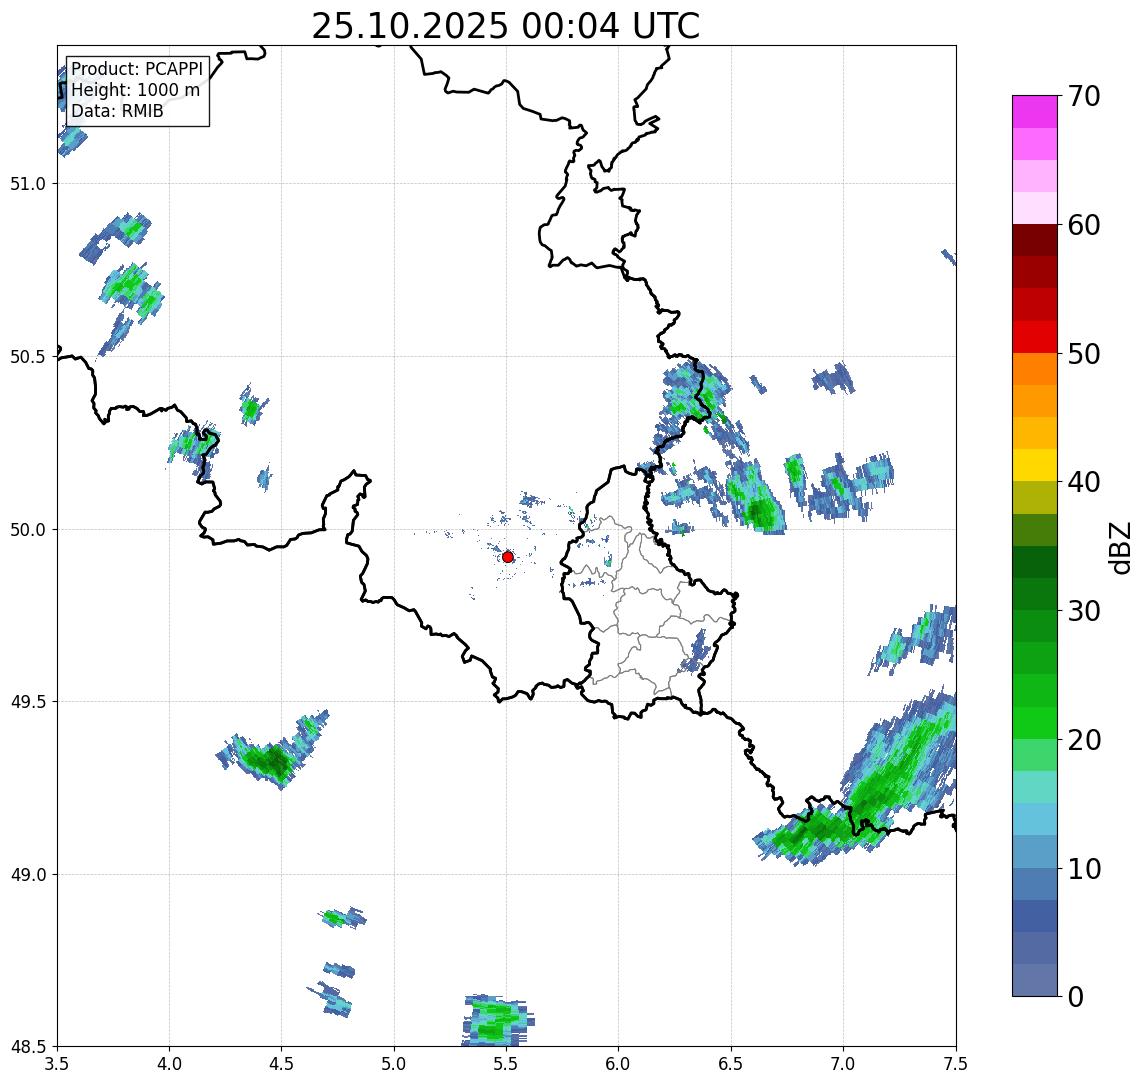1145x1084 pixels.
Task: Click the colorbar tick label 0
Action: coord(1076,996)
